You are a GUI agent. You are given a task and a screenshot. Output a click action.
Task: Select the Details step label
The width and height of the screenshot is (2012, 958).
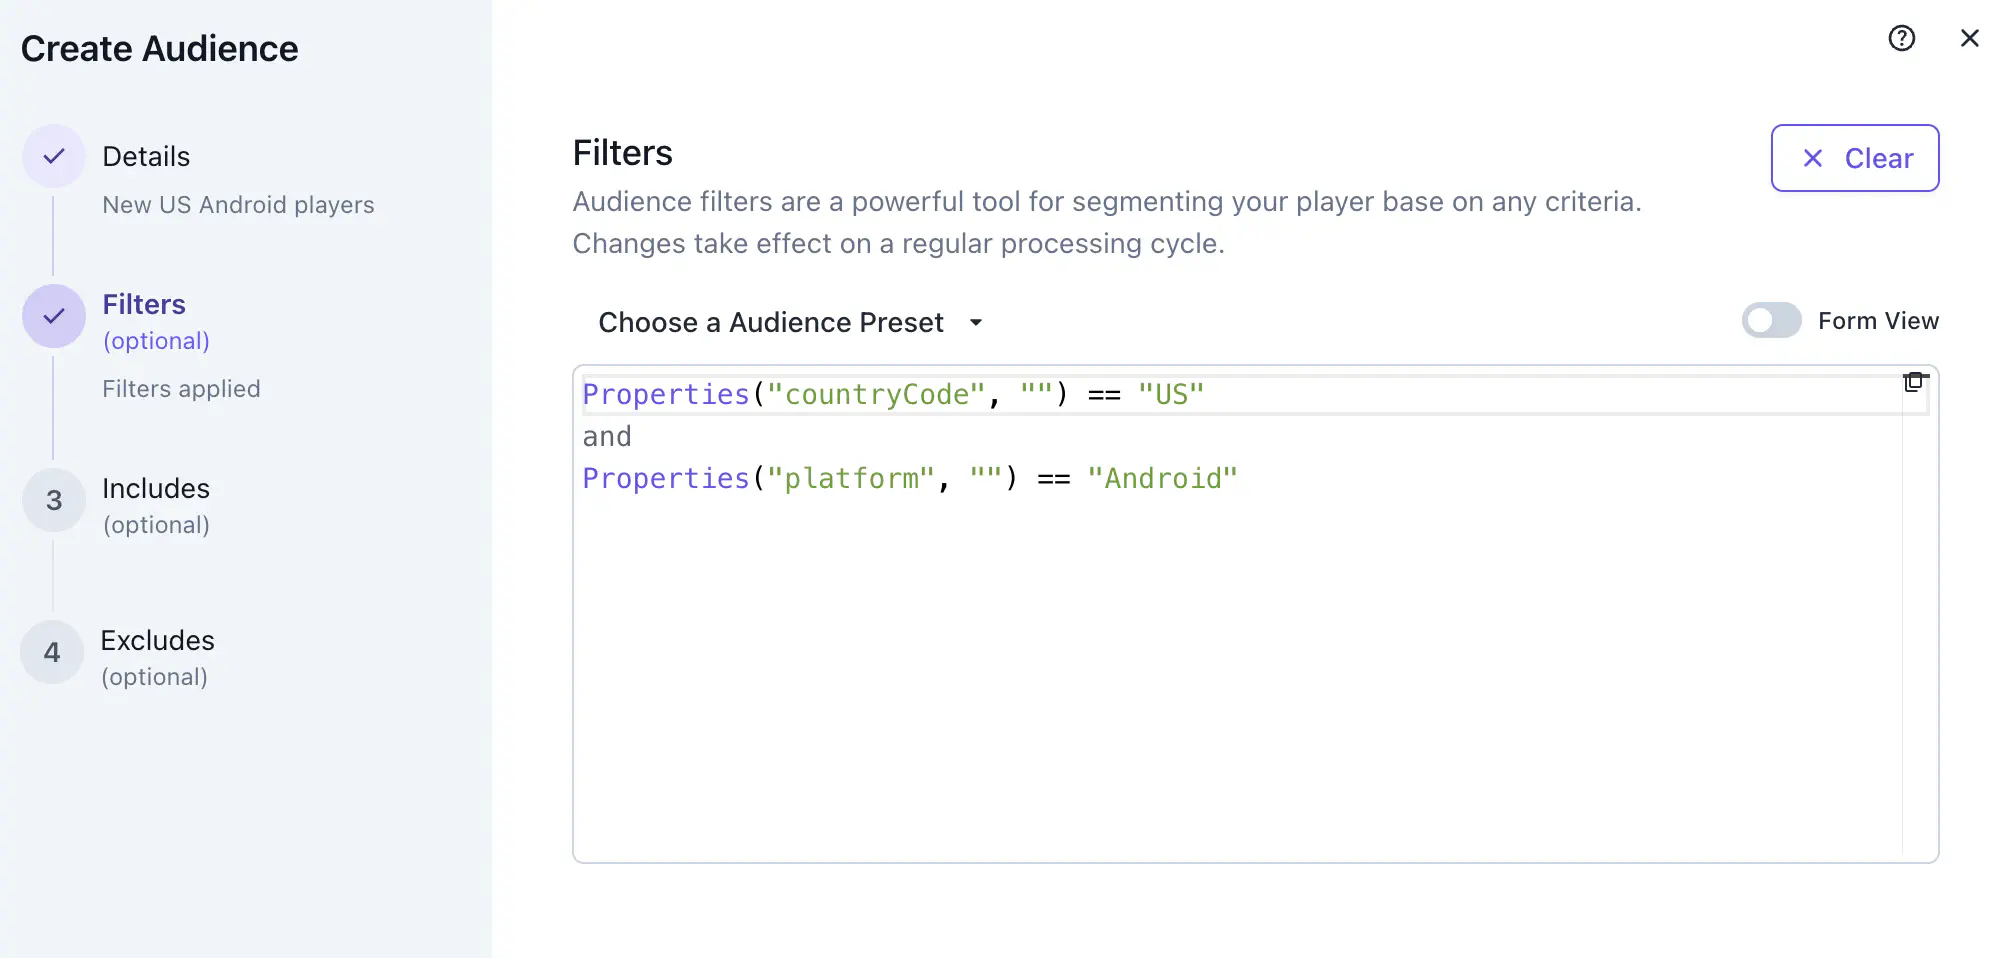146,156
